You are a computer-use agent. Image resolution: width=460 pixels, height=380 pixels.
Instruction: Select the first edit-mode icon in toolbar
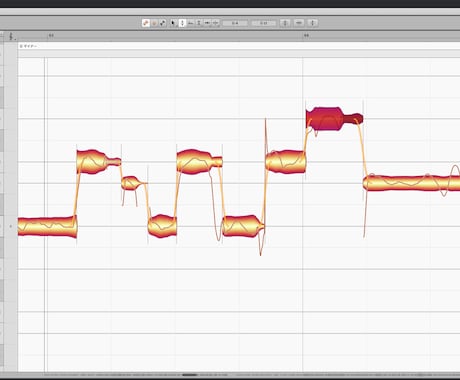[146, 23]
